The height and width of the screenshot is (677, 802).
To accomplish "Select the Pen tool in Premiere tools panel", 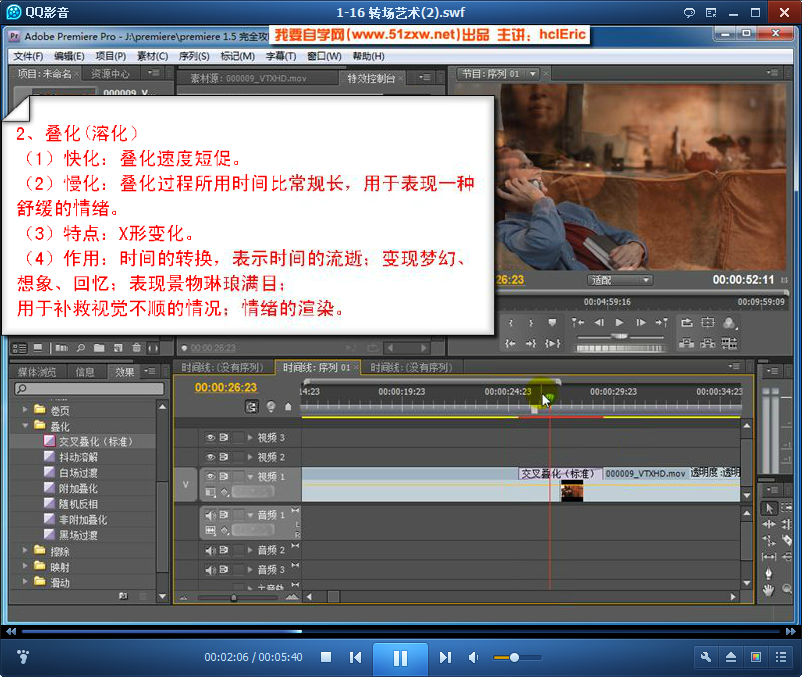I will [x=770, y=573].
